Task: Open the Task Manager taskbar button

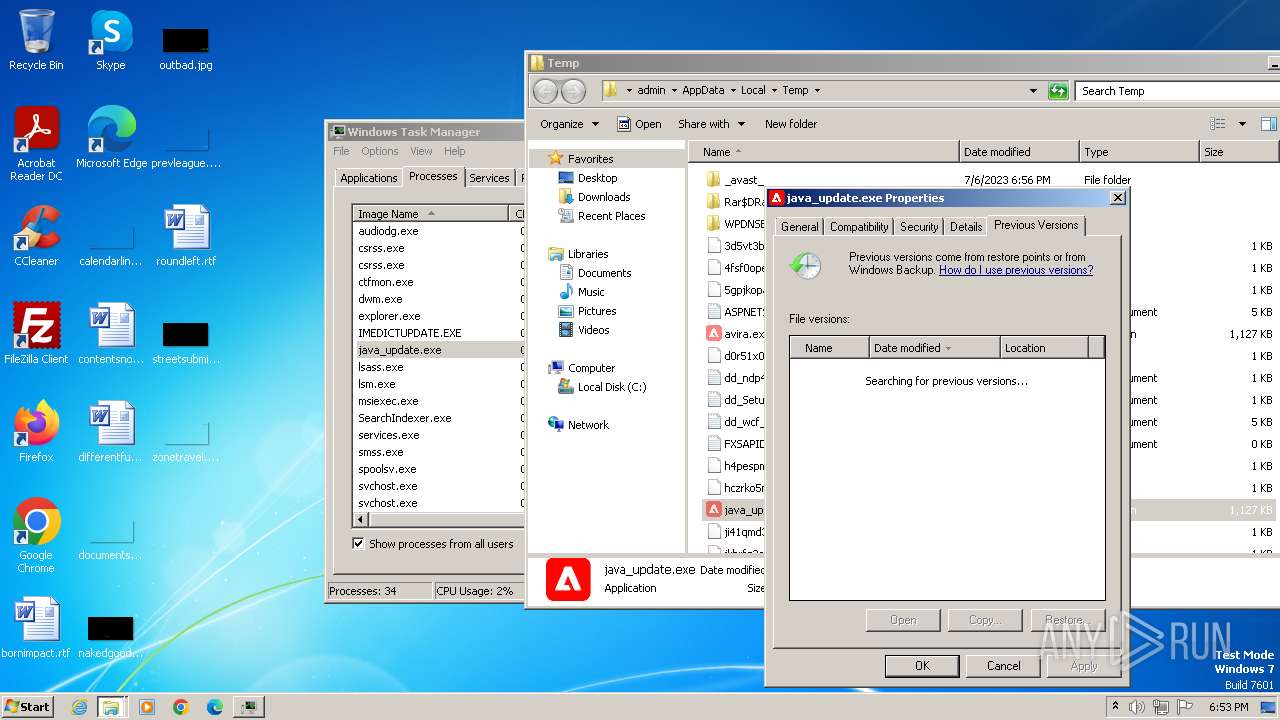Action: tap(249, 707)
